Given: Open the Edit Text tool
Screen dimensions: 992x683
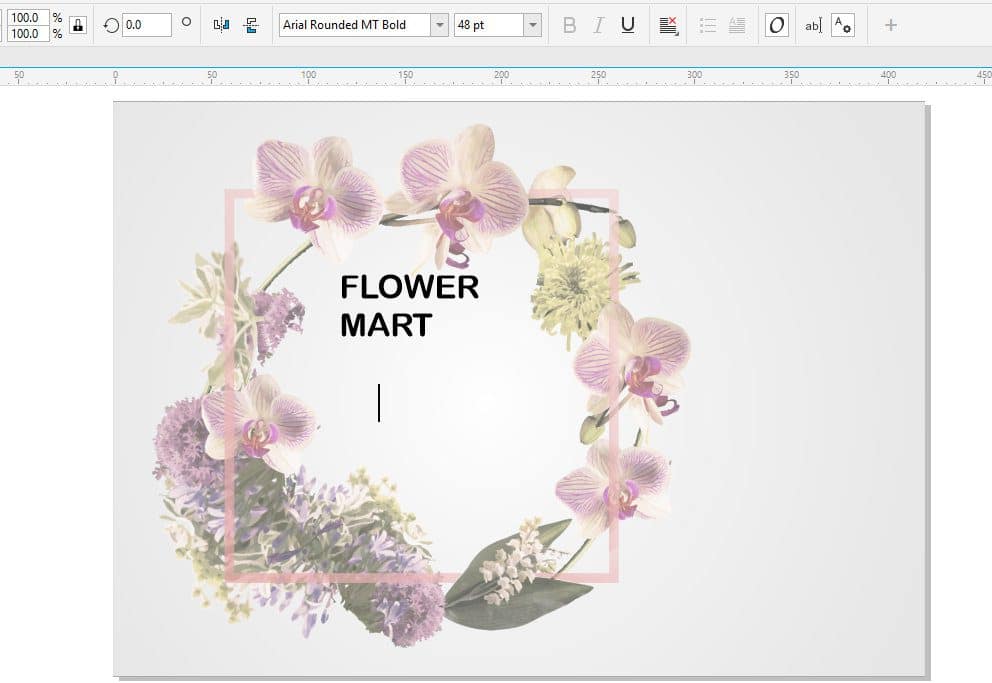Looking at the screenshot, I should [x=812, y=27].
